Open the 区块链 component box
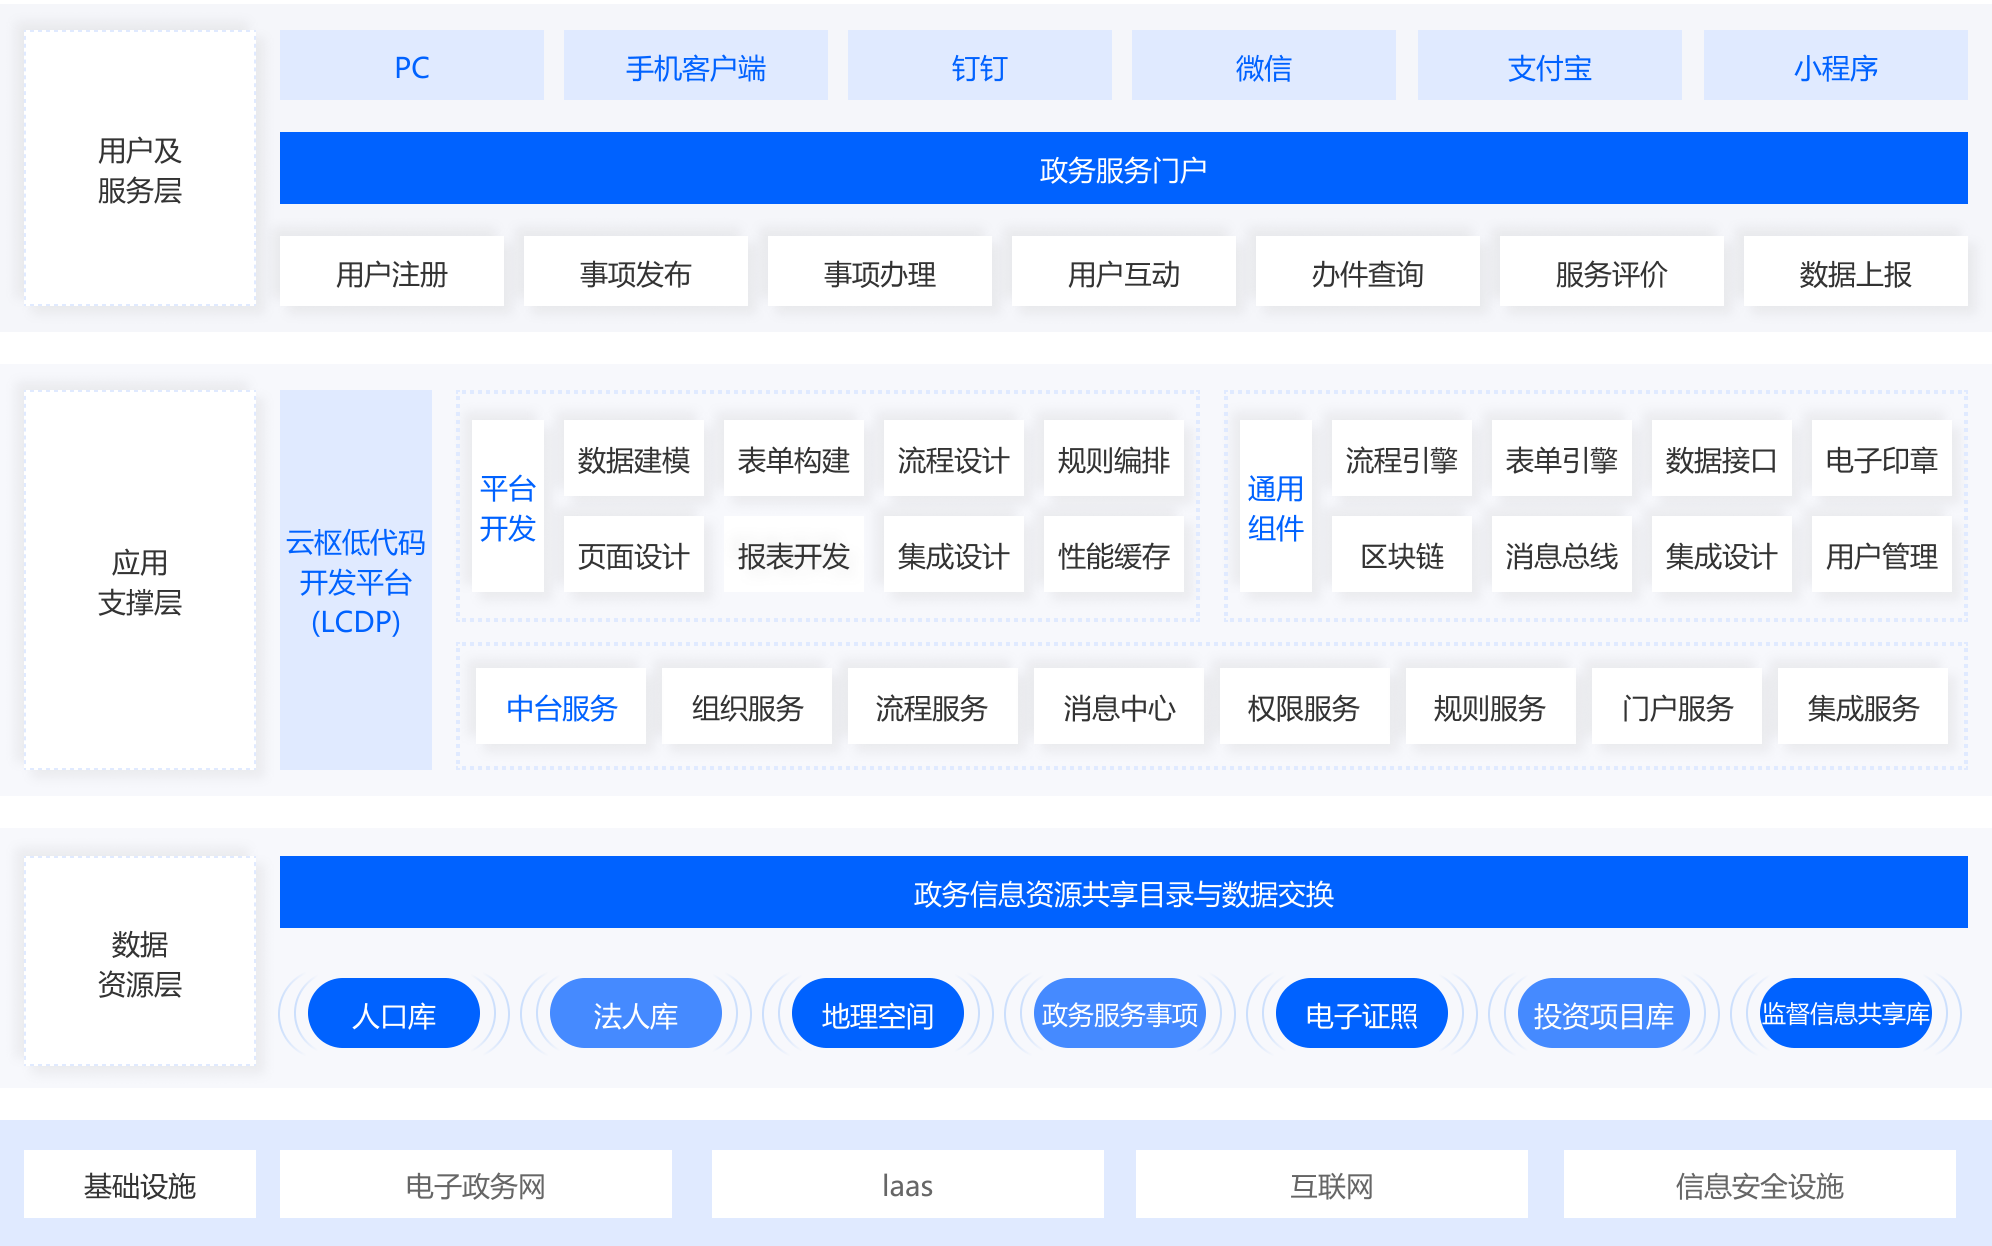Viewport: 1992px width, 1246px height. 1401,555
